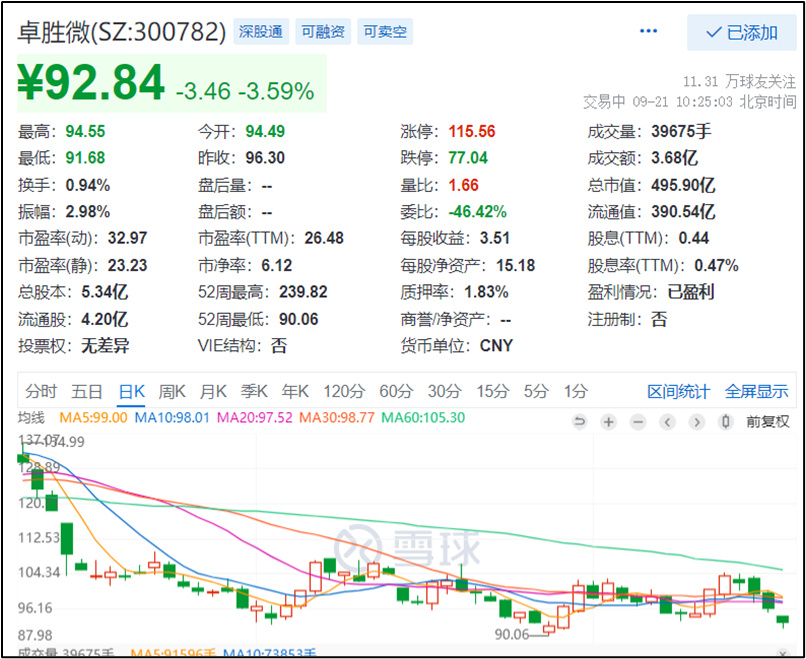Open the three-dot more options menu
806x659 pixels.
click(648, 31)
